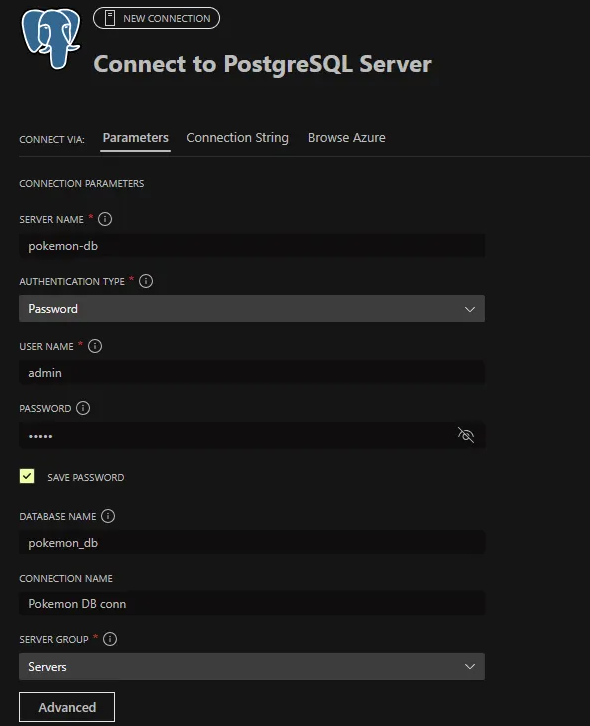Click the Connect to PostgreSQL Server heading
590x726 pixels.
pos(263,64)
